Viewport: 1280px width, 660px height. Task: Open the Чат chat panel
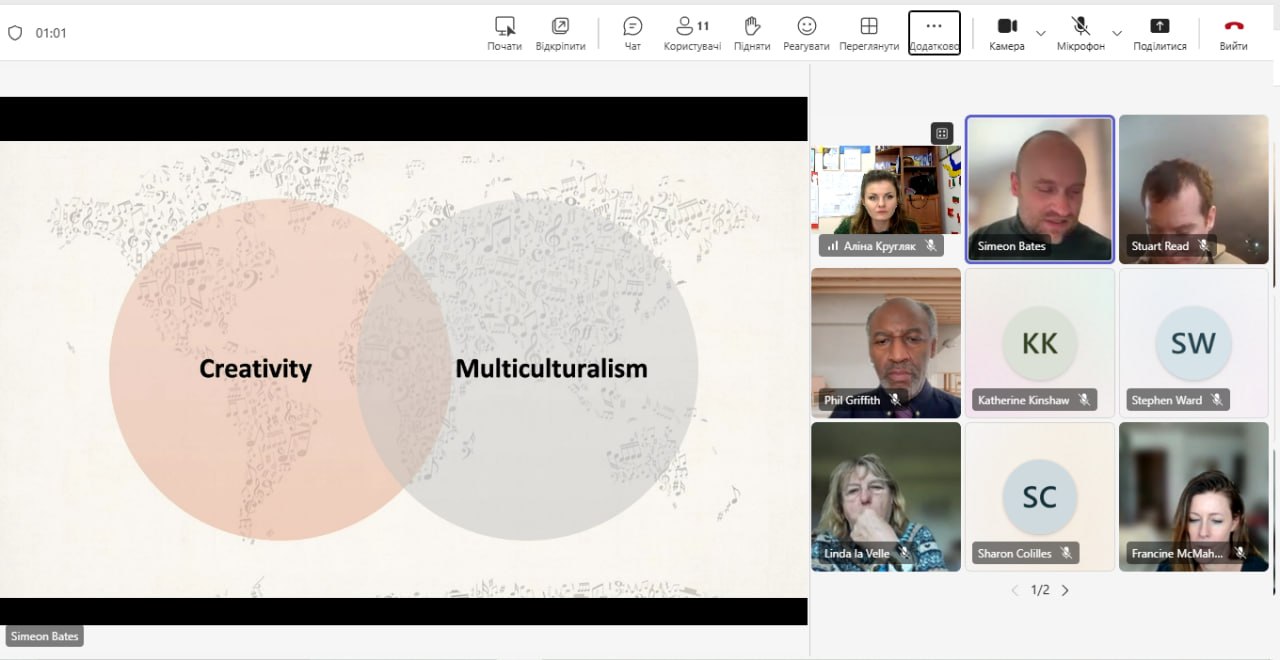pyautogui.click(x=632, y=27)
